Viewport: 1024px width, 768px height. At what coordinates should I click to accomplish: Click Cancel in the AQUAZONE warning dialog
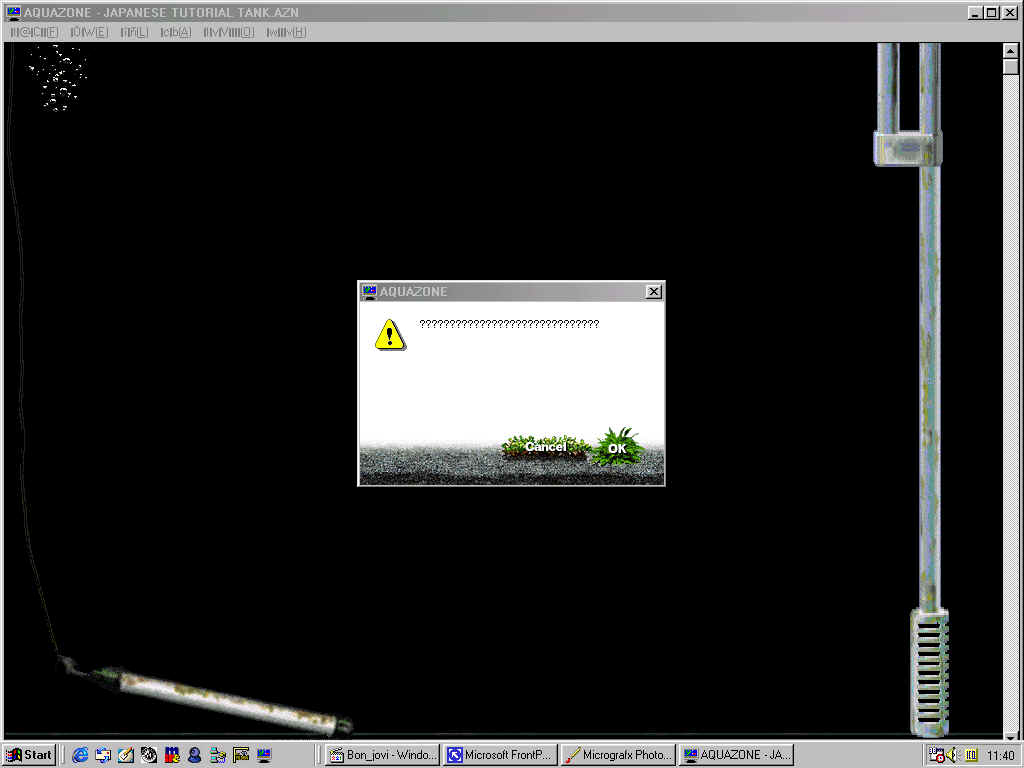545,447
